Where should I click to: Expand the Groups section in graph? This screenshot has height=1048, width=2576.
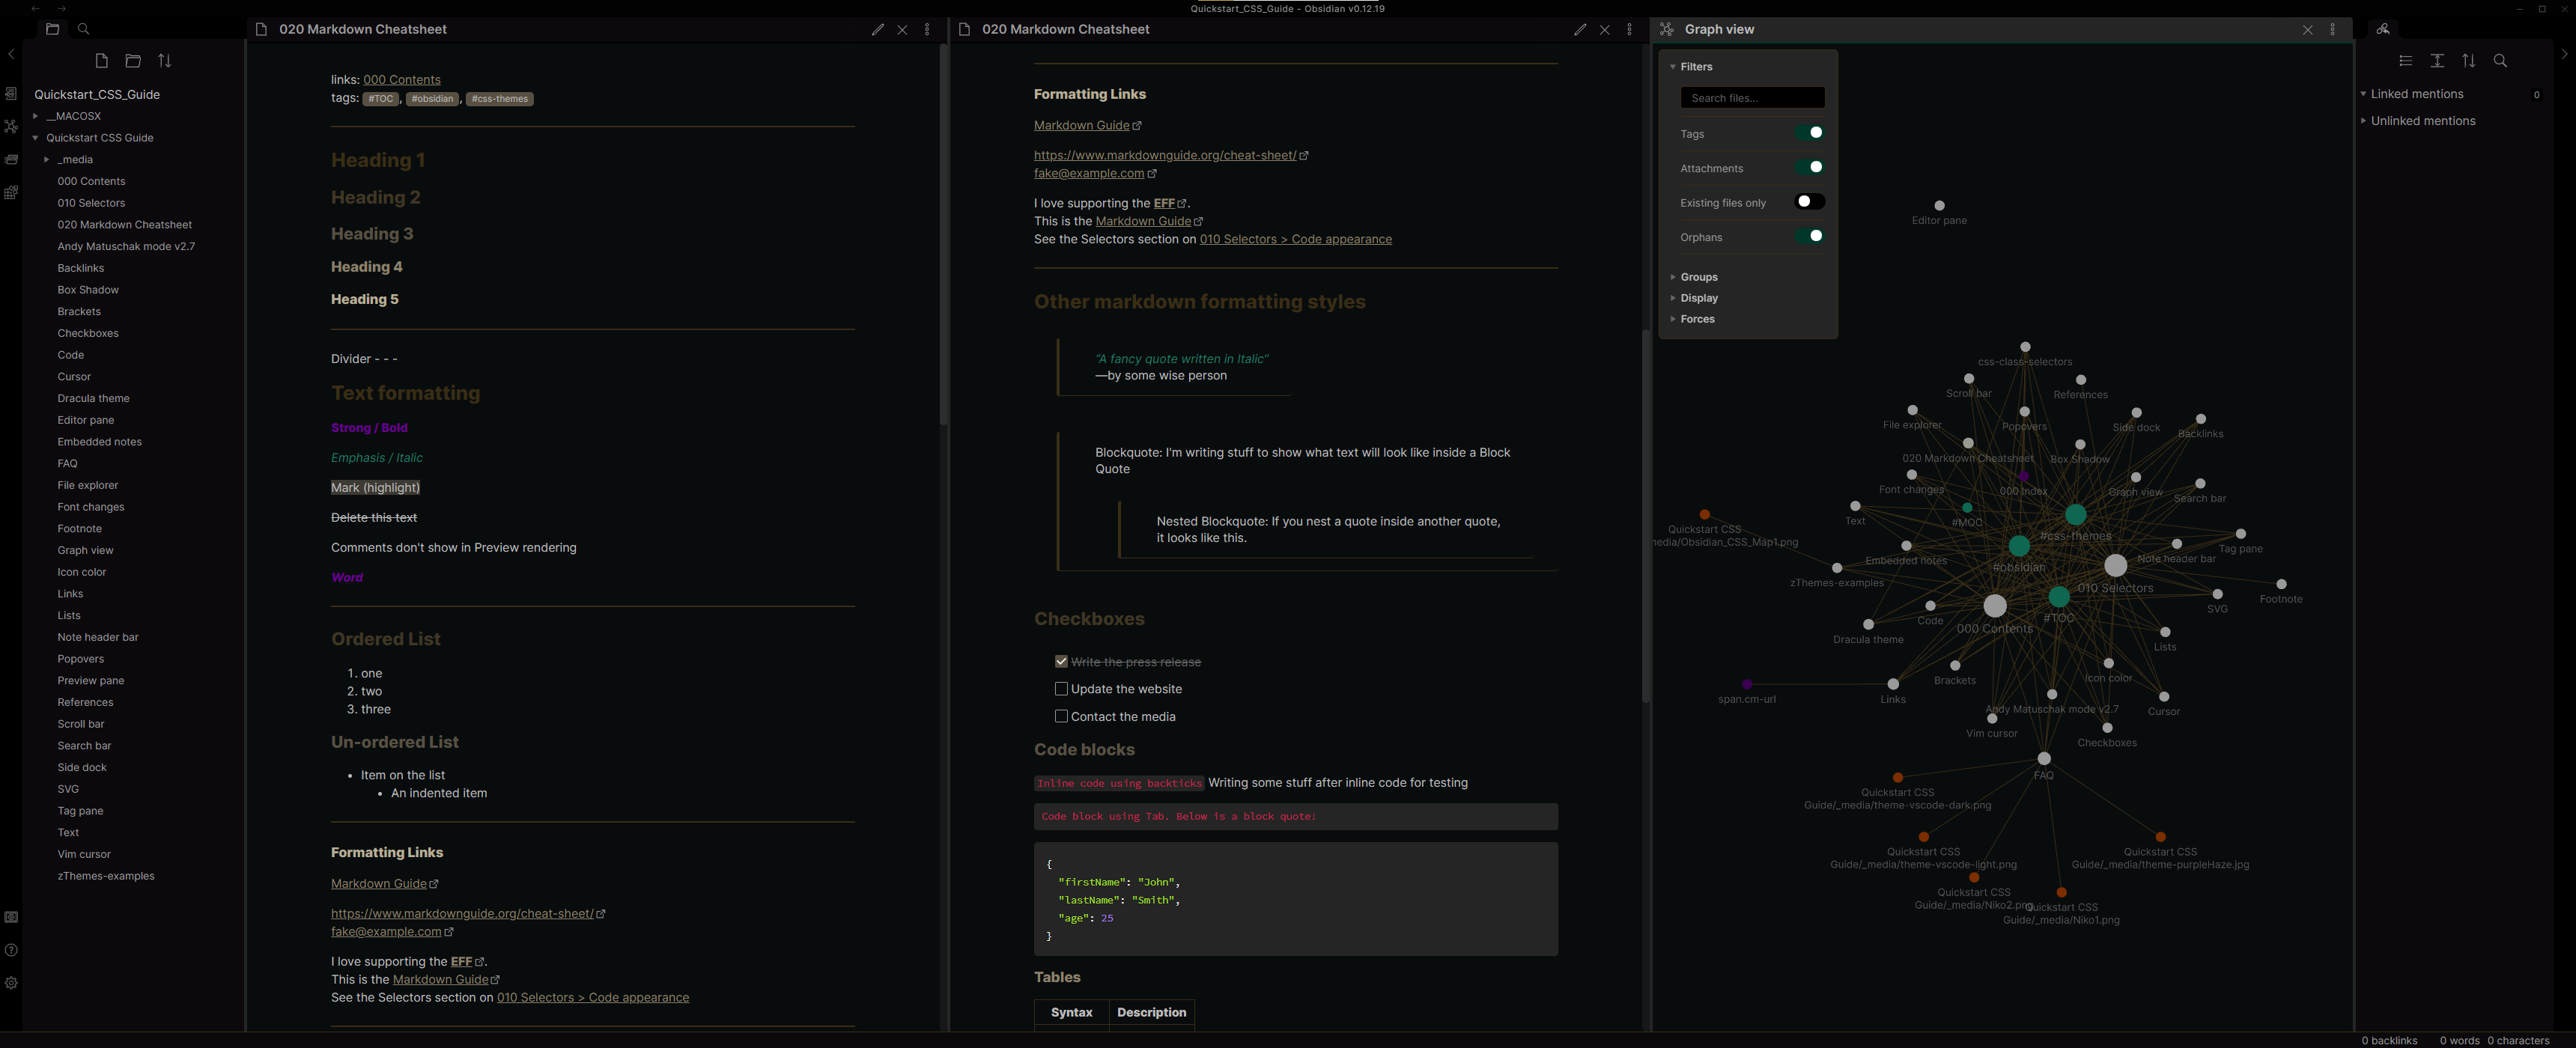[1698, 277]
